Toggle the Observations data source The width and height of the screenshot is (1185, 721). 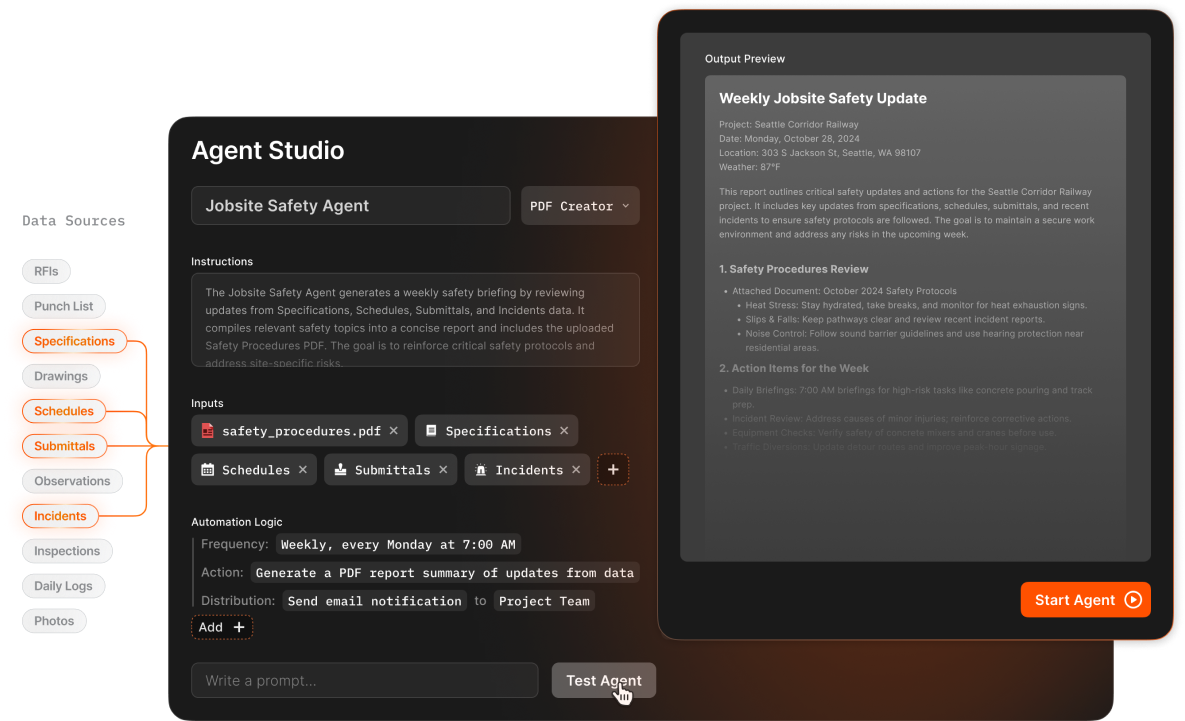coord(72,480)
